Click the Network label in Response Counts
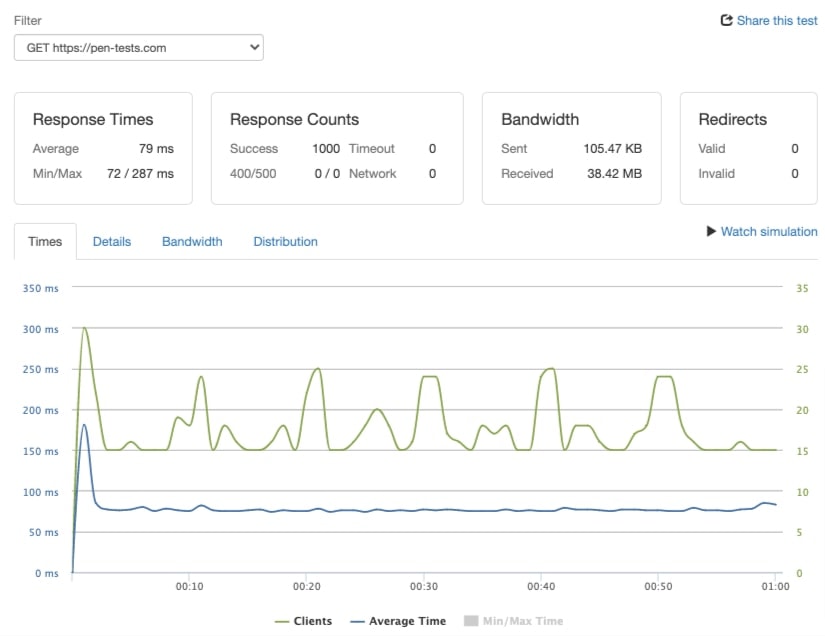The height and width of the screenshot is (636, 825). click(x=373, y=174)
